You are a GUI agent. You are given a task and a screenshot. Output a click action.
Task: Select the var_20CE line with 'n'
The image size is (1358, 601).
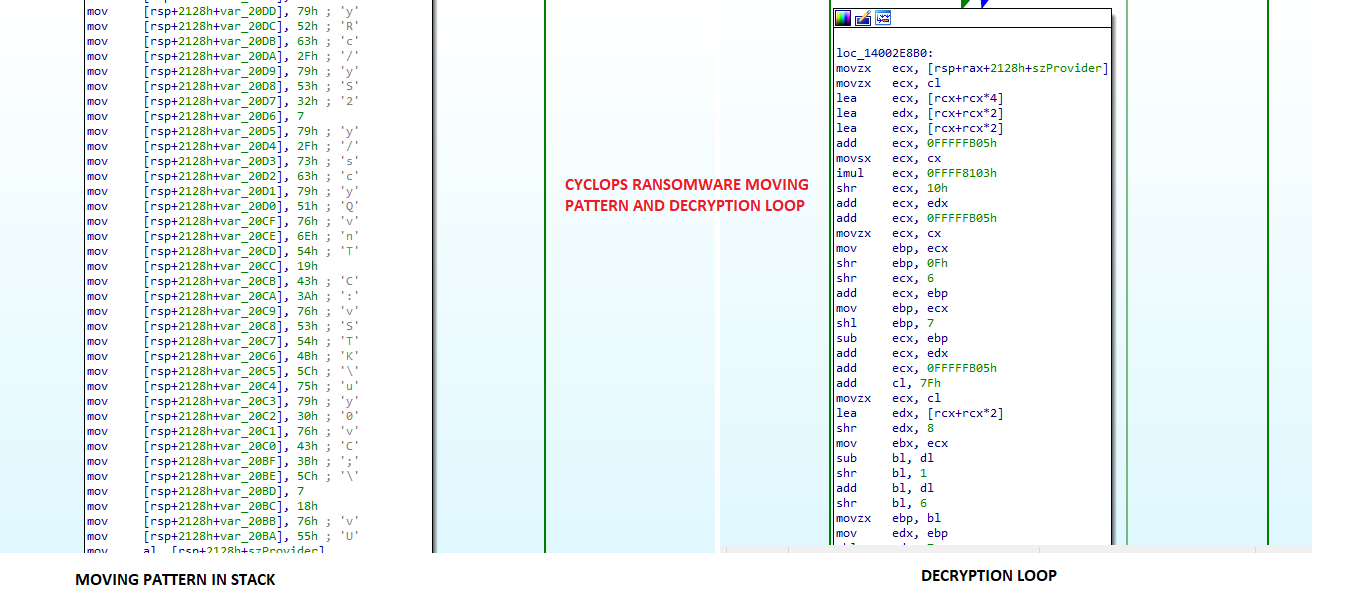click(223, 236)
